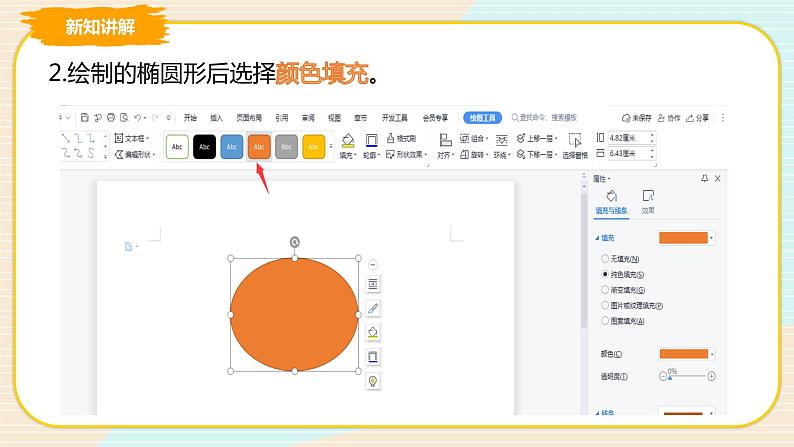Click the lightbulb icon beside the ellipse
The image size is (794, 447).
(x=373, y=381)
